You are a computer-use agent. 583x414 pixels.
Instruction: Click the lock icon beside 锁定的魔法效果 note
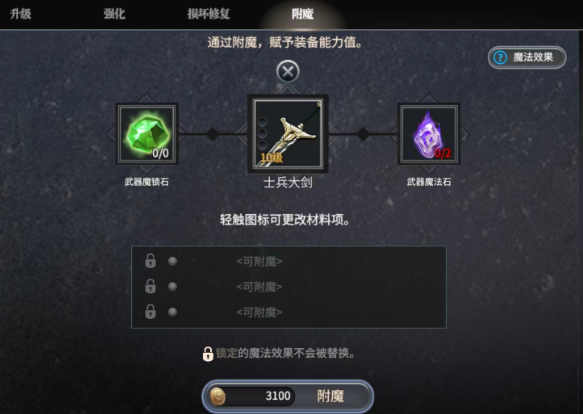[x=208, y=354]
